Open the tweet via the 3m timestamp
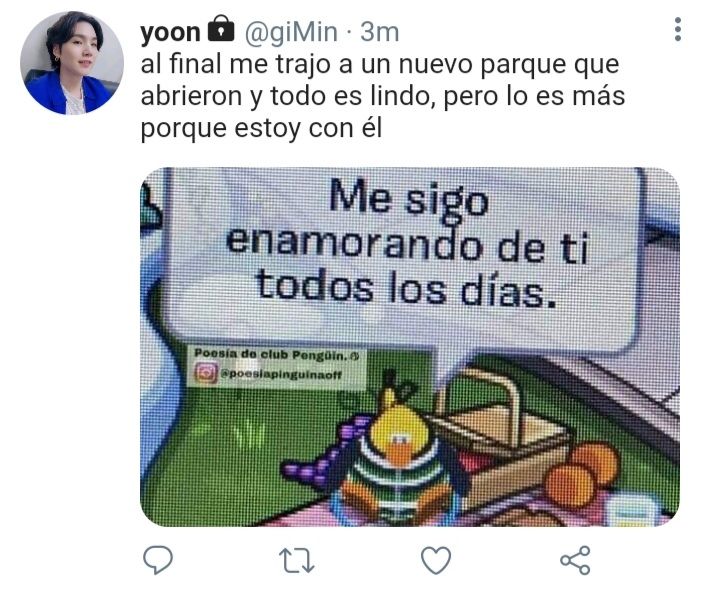Image resolution: width=720 pixels, height=591 pixels. pyautogui.click(x=379, y=32)
